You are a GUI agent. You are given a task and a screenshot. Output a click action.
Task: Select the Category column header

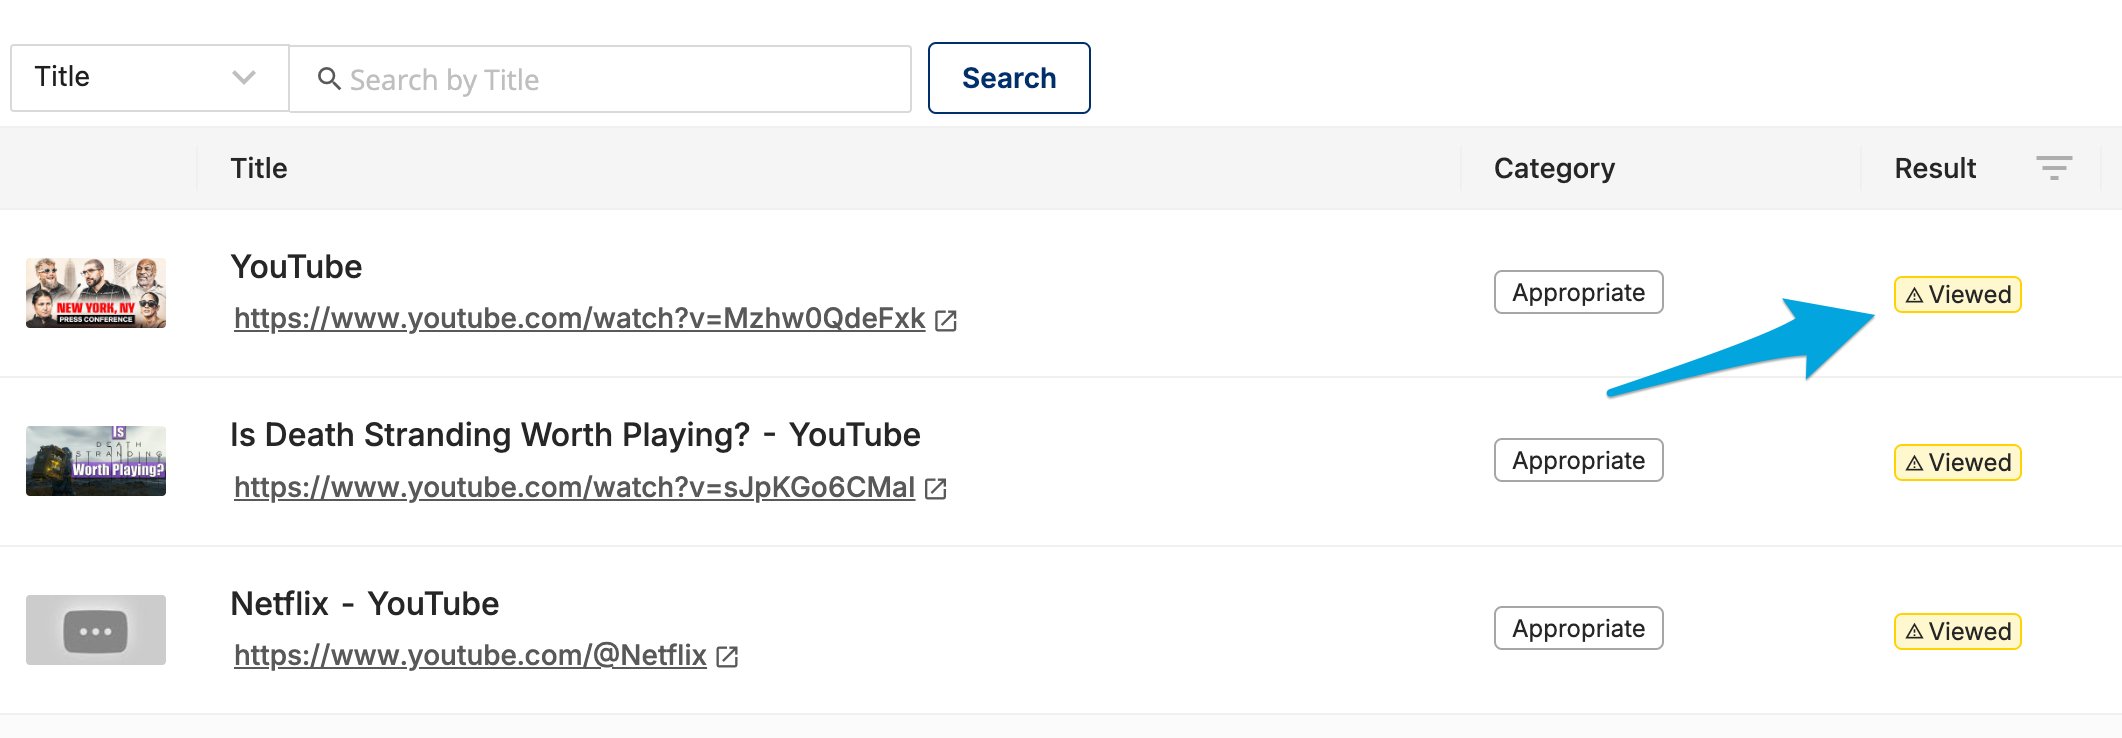coord(1554,168)
